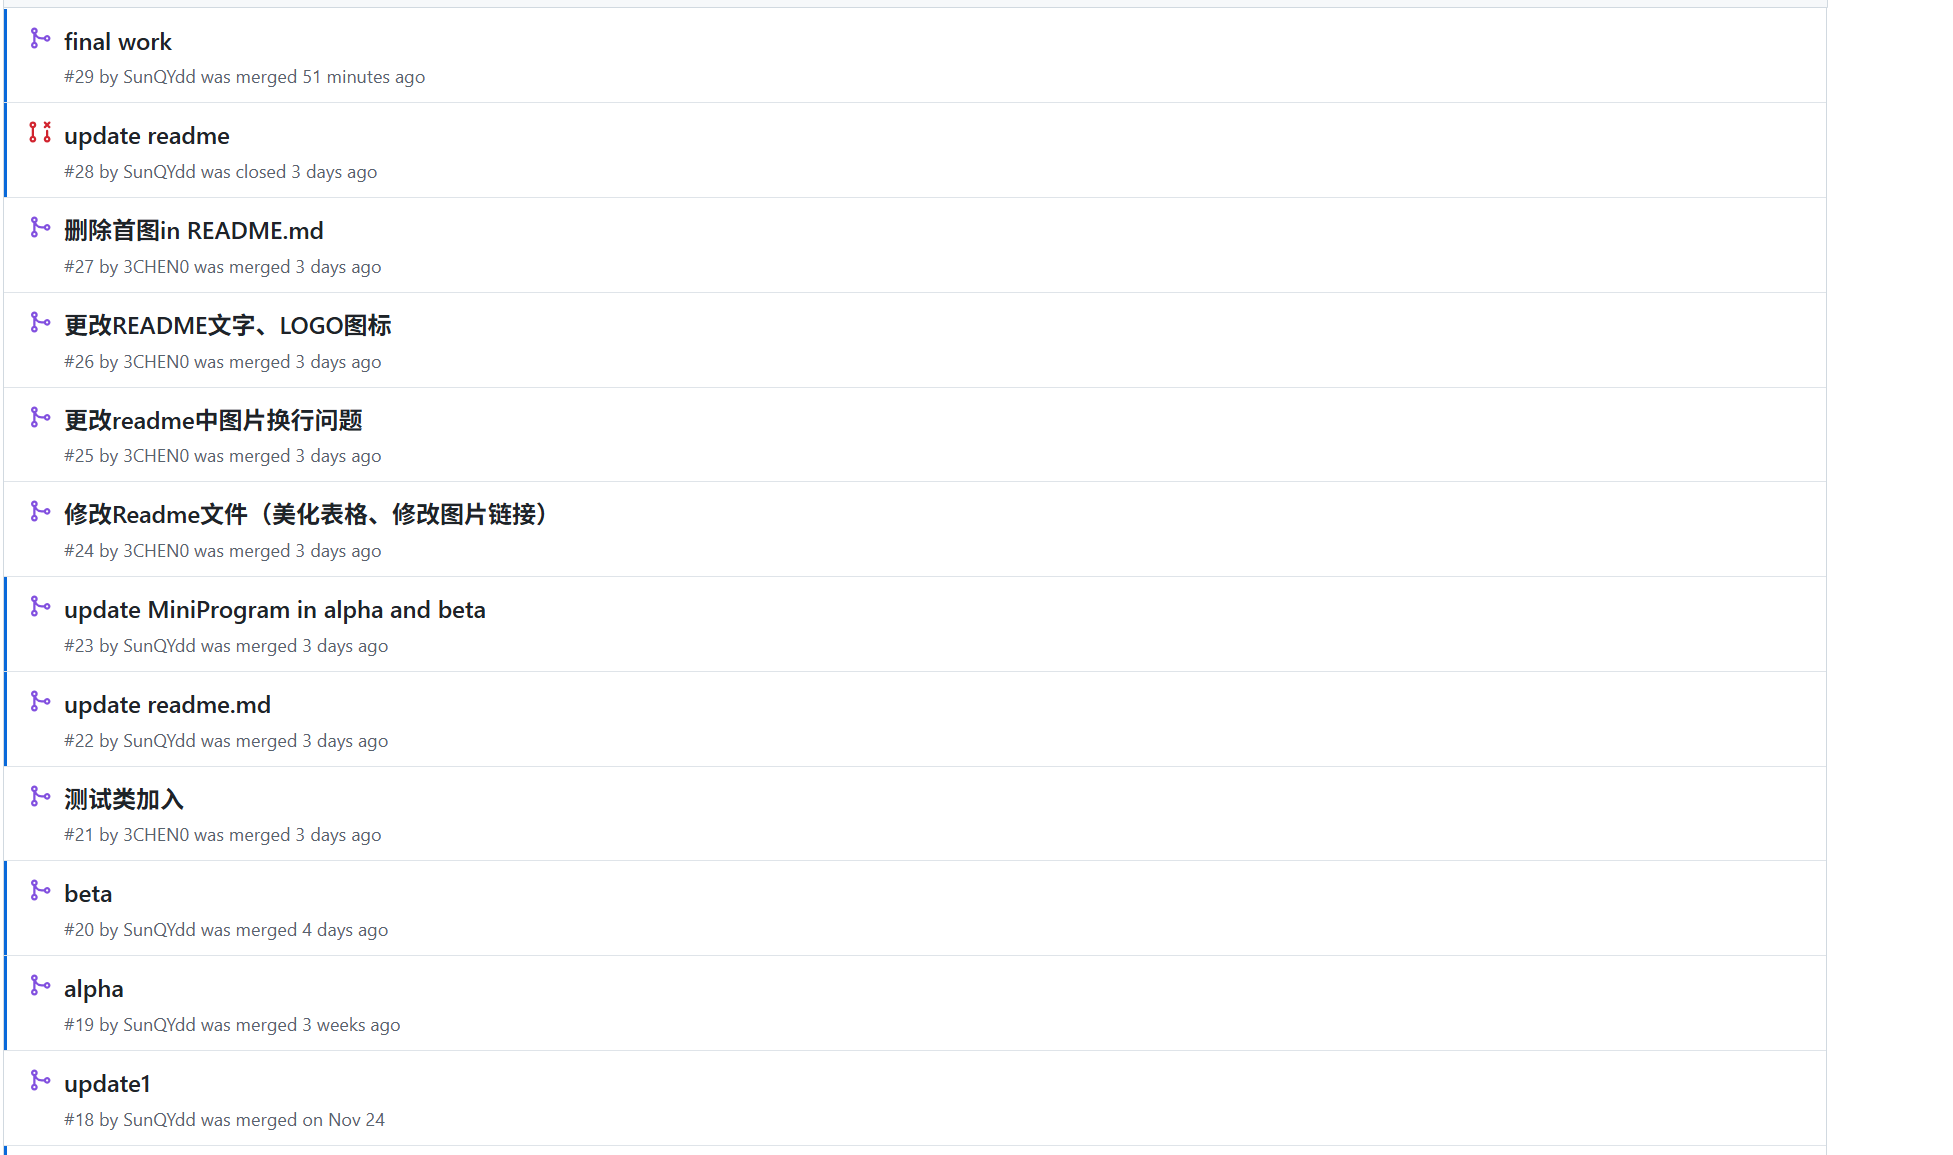Click author 3CHEN0 on pull request #27
Viewport: 1953px width, 1155px height.
point(156,267)
